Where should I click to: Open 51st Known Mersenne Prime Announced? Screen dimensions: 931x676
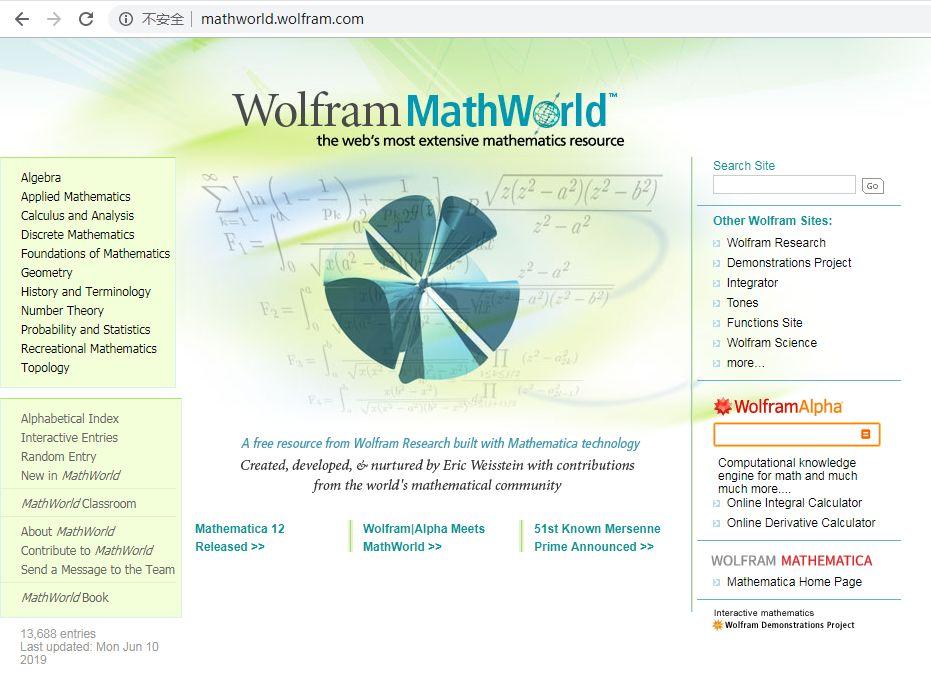click(597, 537)
